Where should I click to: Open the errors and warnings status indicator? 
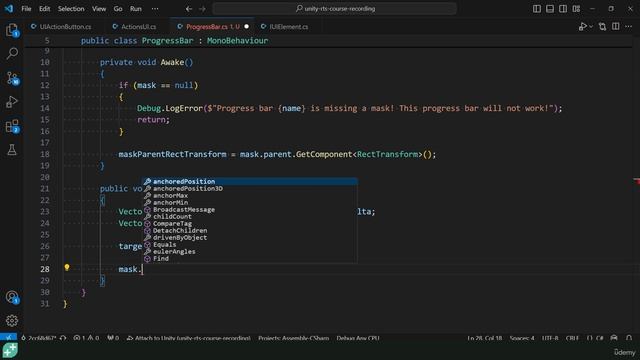[86, 338]
